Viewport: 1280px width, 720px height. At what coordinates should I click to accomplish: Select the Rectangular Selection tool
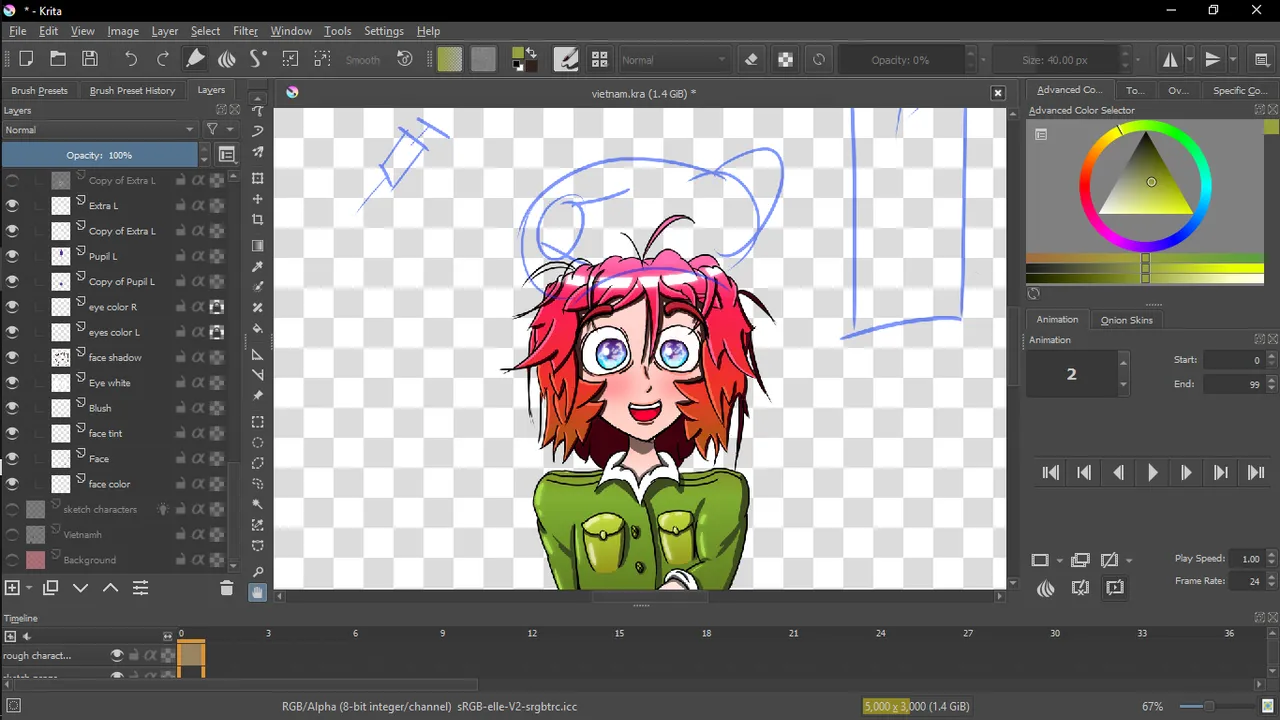pos(257,421)
